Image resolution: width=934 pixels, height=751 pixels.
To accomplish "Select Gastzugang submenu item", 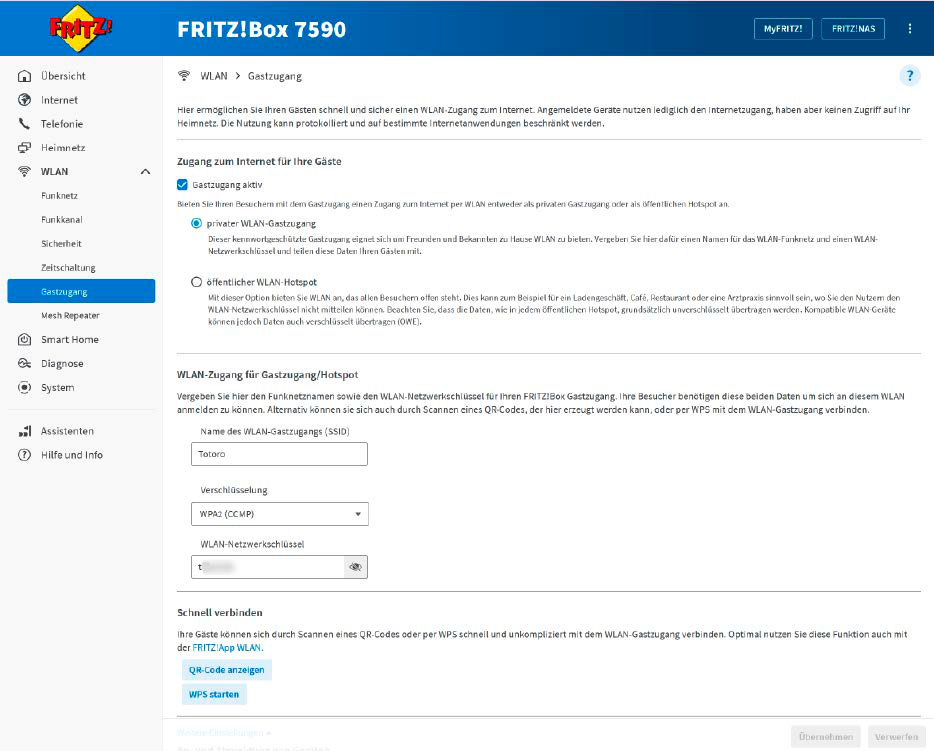I will tap(81, 291).
